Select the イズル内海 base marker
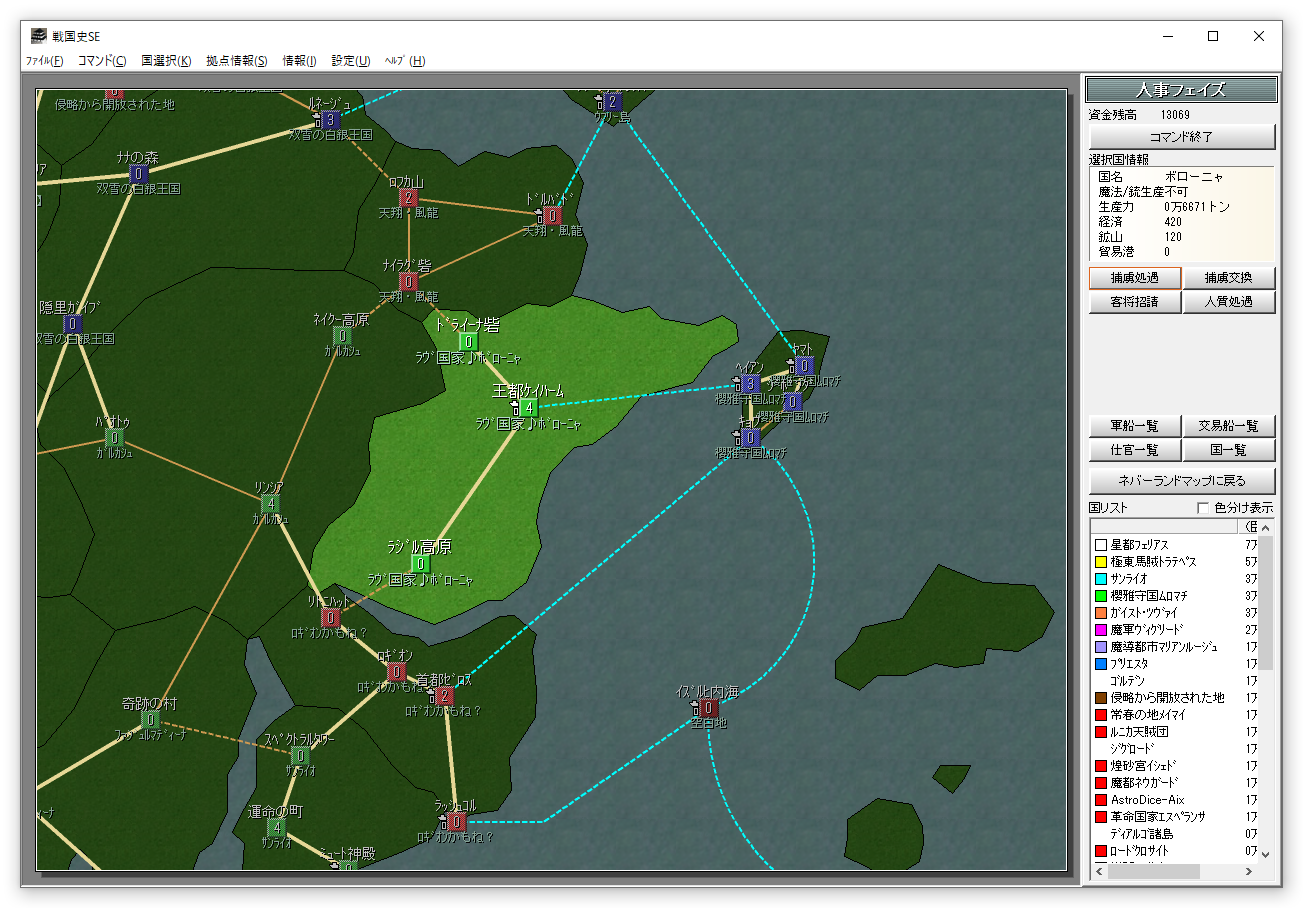 708,708
